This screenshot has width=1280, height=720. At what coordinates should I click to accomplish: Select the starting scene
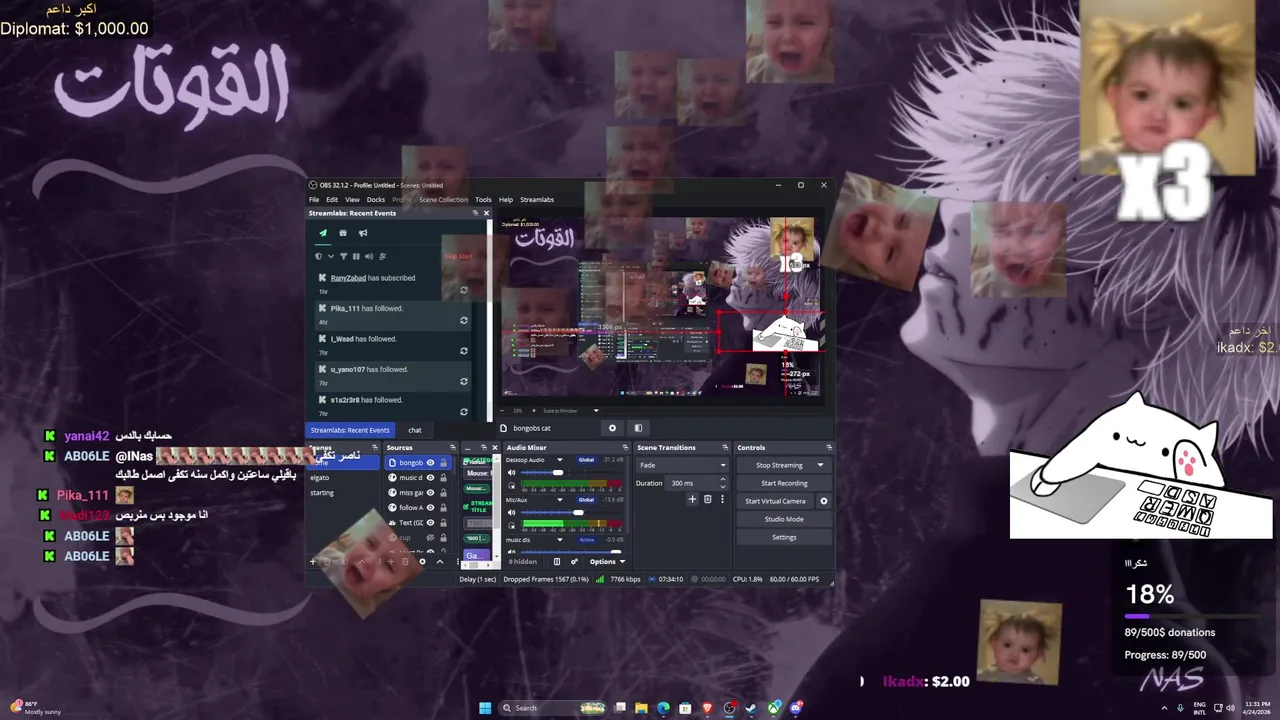343,493
